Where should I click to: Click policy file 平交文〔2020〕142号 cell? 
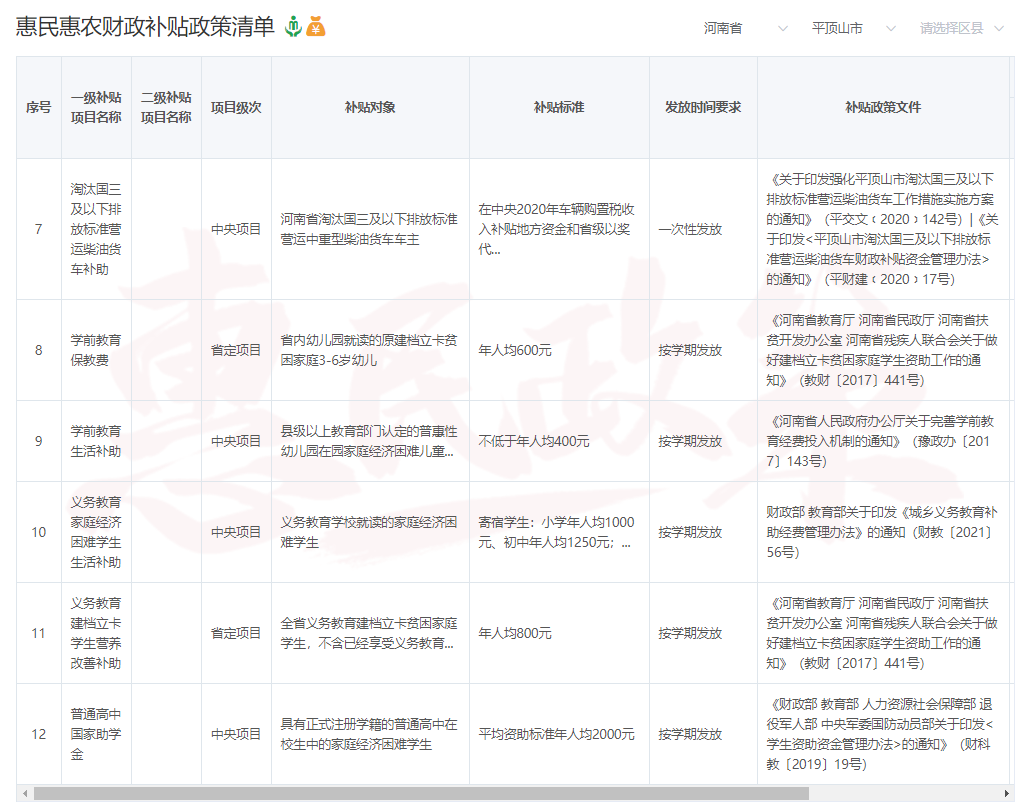[882, 229]
